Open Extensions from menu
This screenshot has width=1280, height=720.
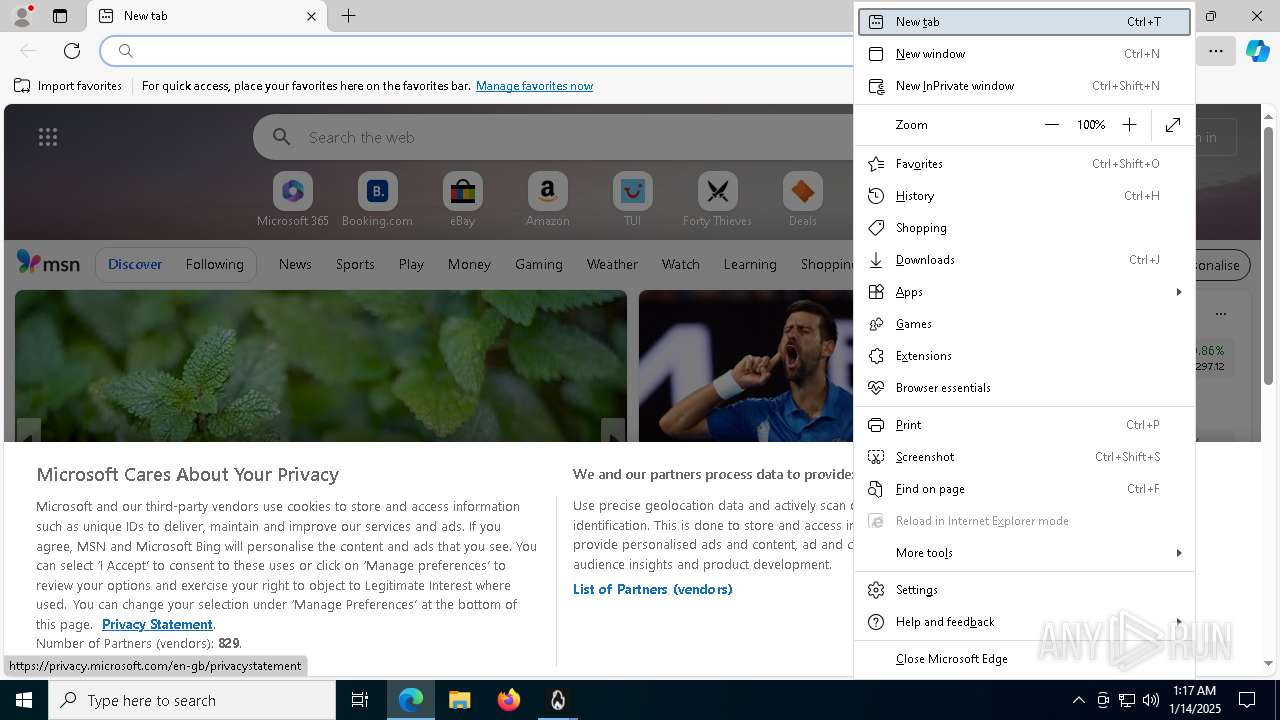(1025, 356)
